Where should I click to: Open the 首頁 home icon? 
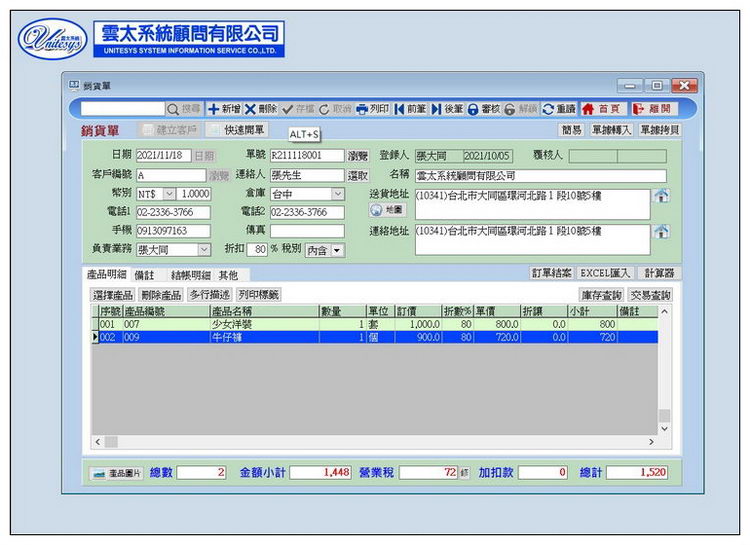(589, 108)
